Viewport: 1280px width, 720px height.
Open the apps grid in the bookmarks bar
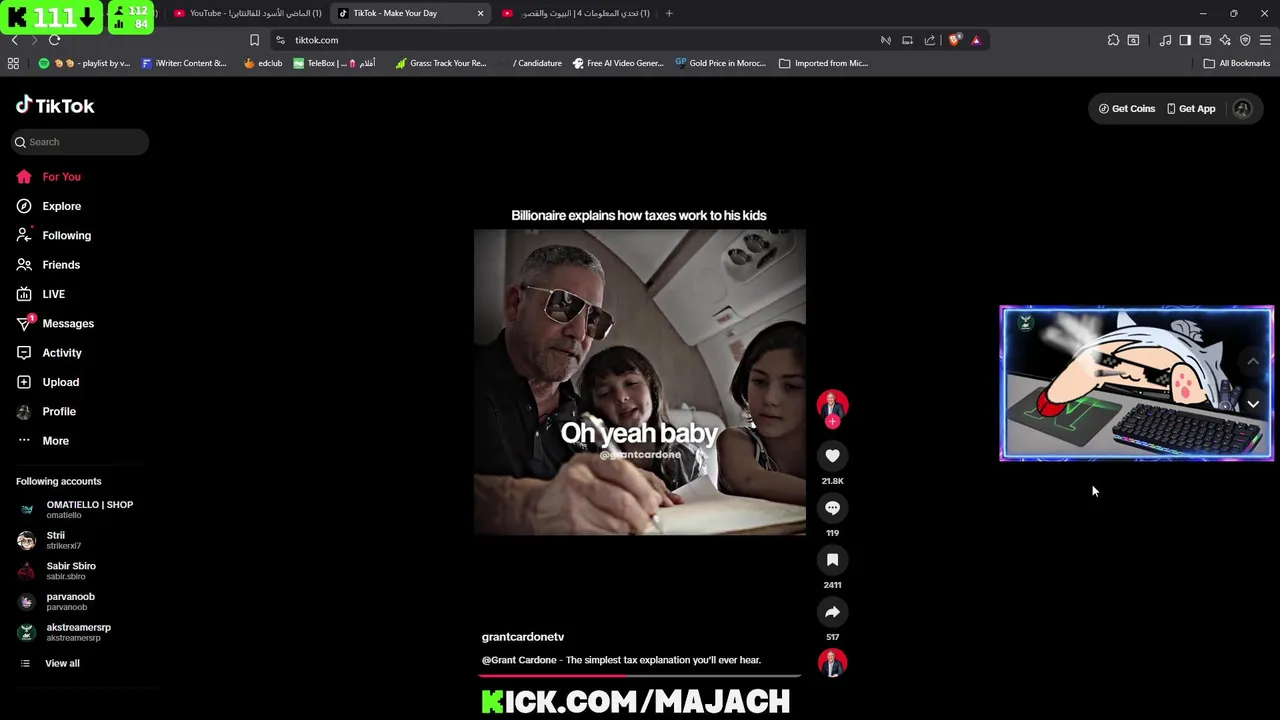pos(13,63)
